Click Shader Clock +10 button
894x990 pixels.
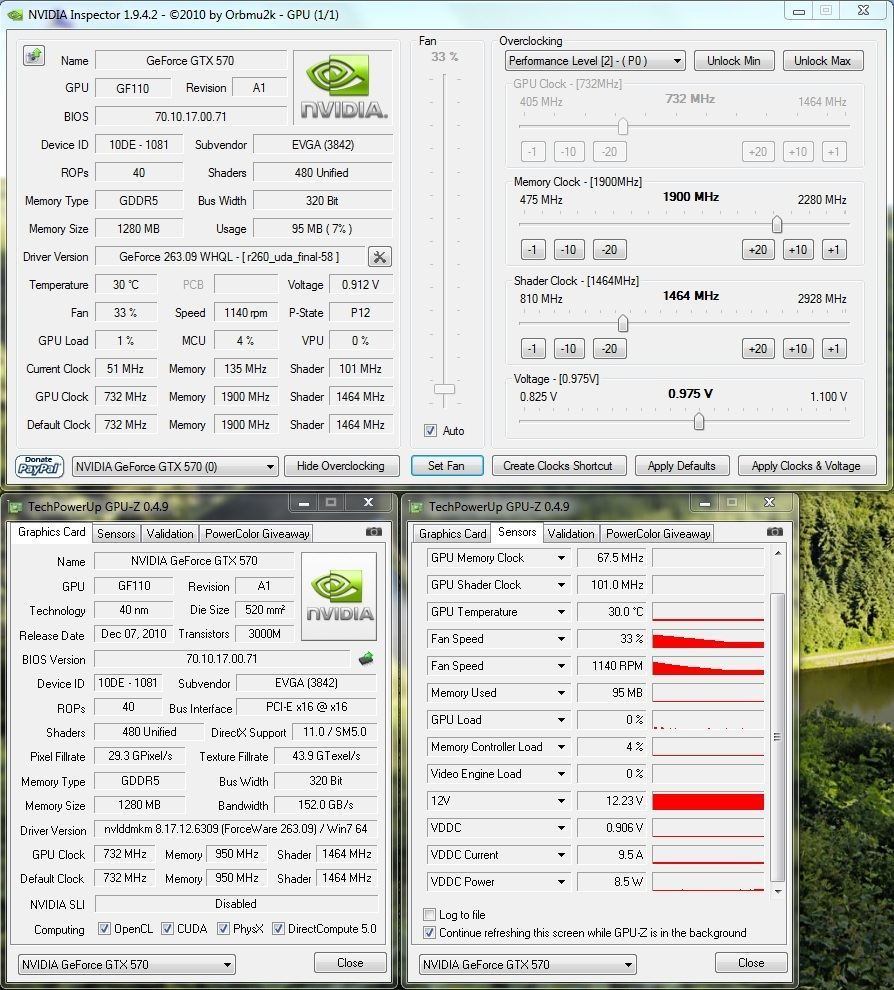(x=798, y=349)
